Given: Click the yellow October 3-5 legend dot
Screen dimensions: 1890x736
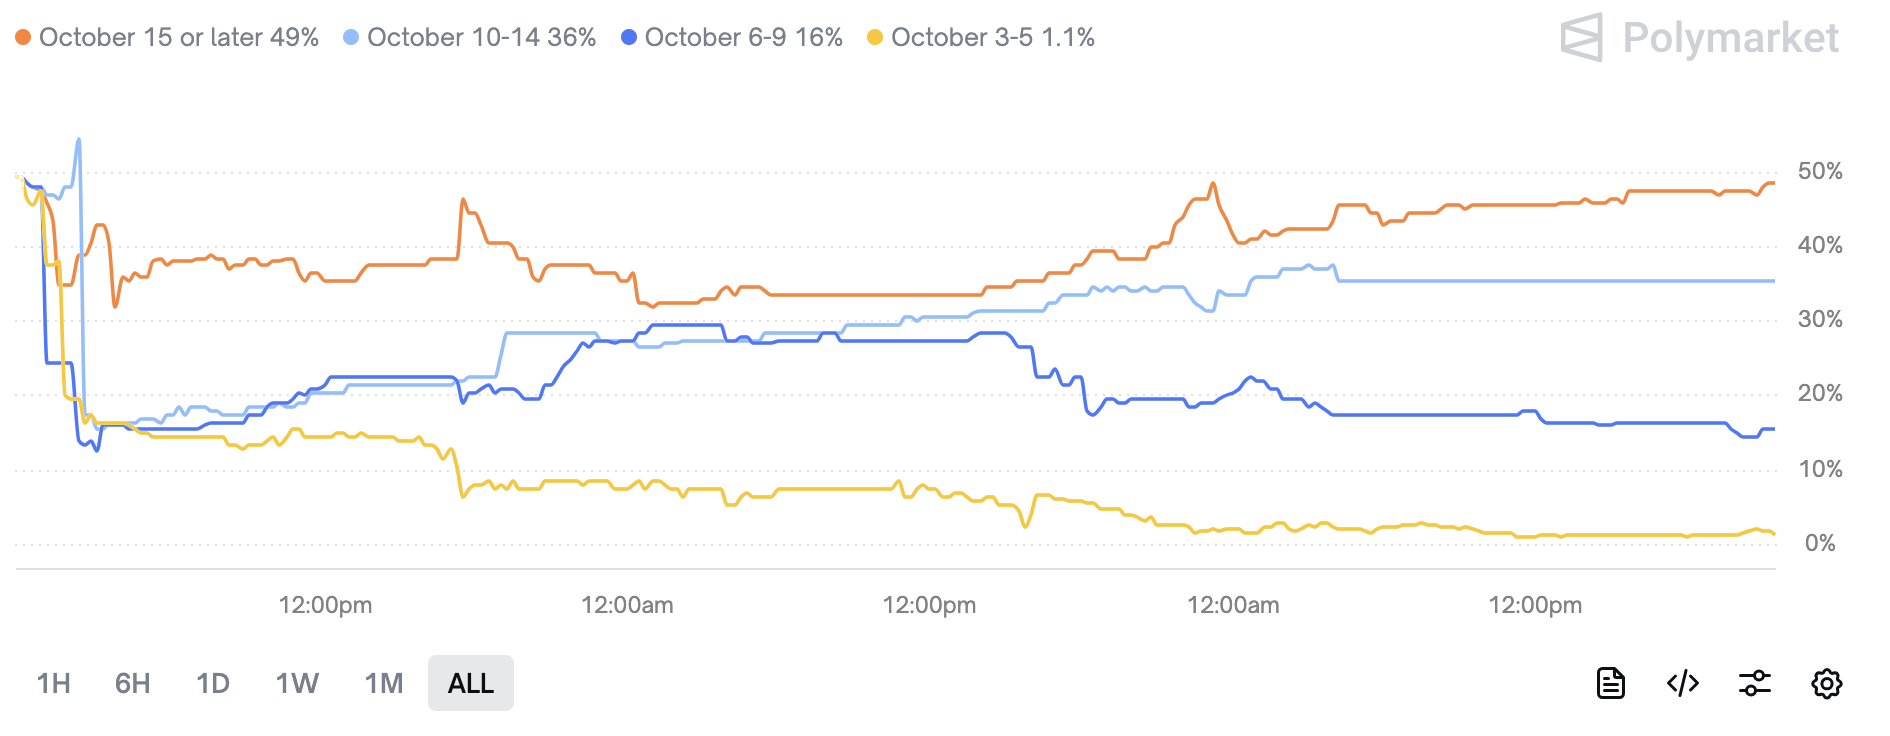Looking at the screenshot, I should (x=877, y=37).
